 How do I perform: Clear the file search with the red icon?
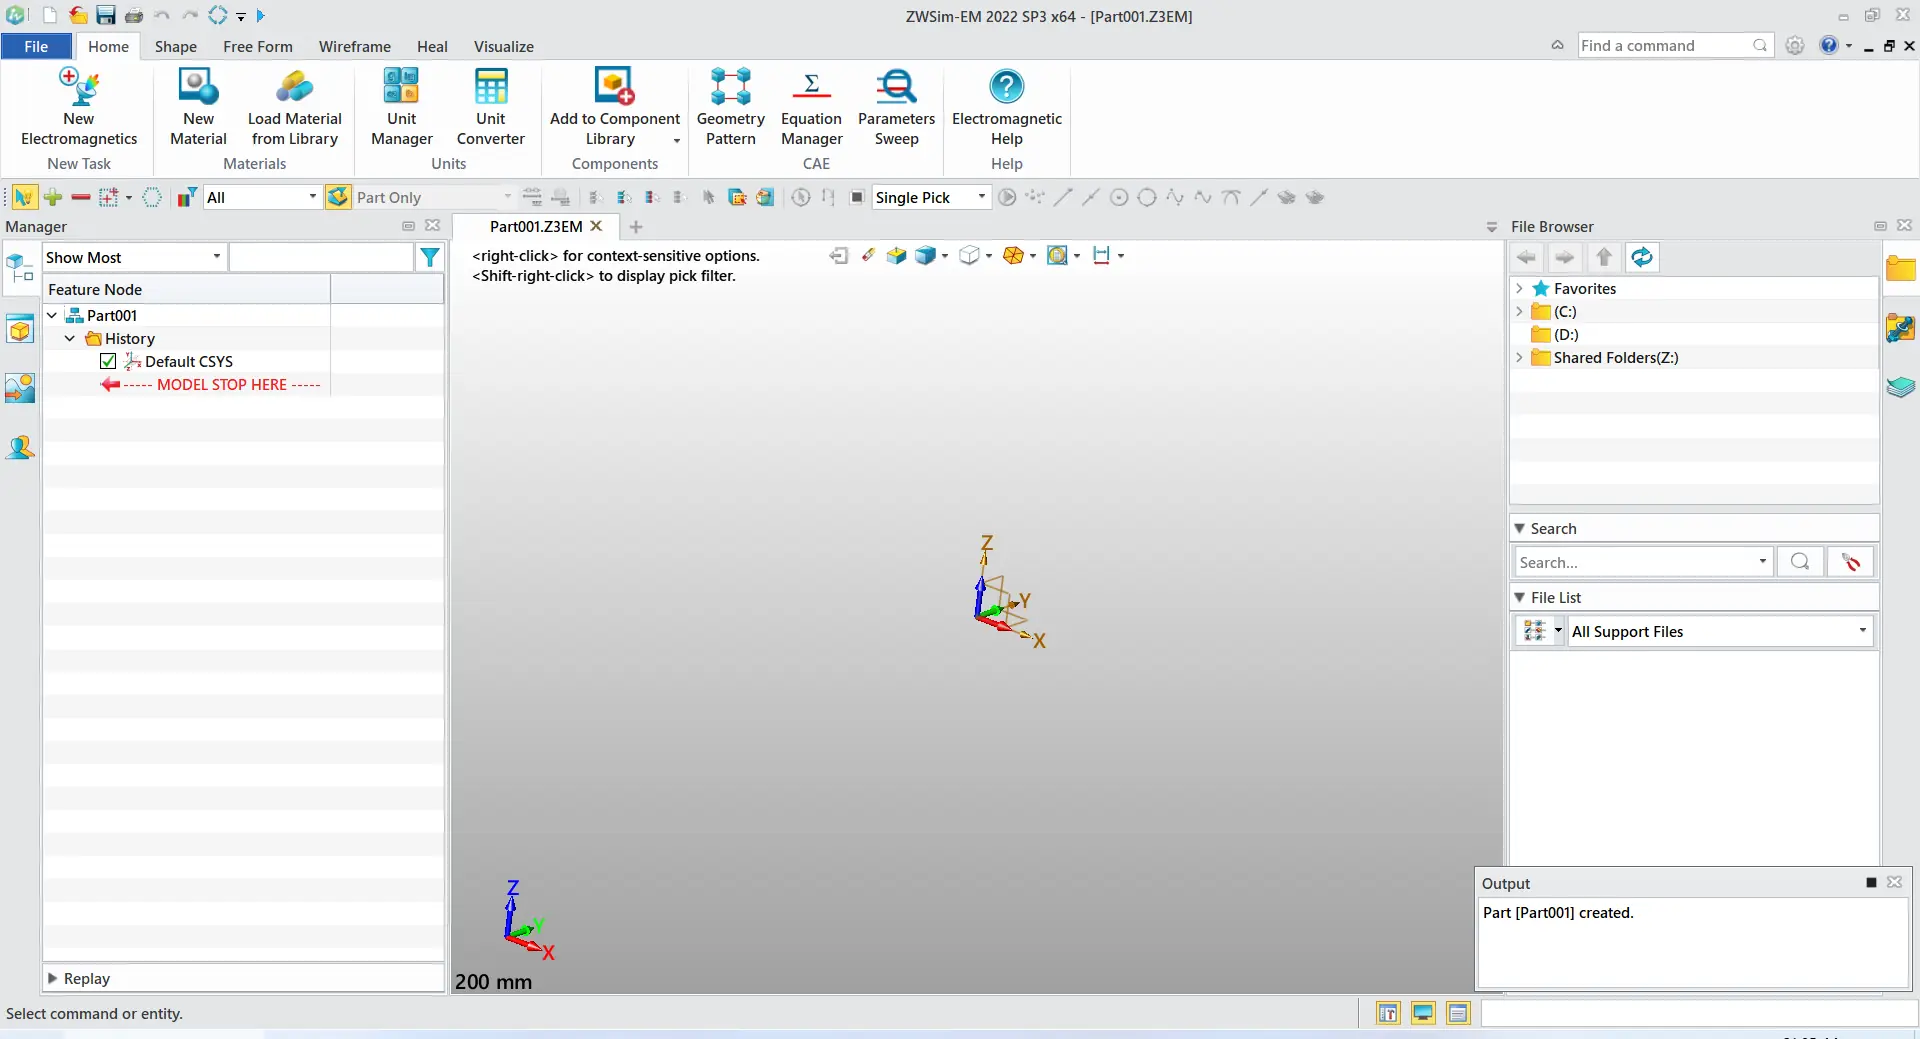pos(1850,562)
